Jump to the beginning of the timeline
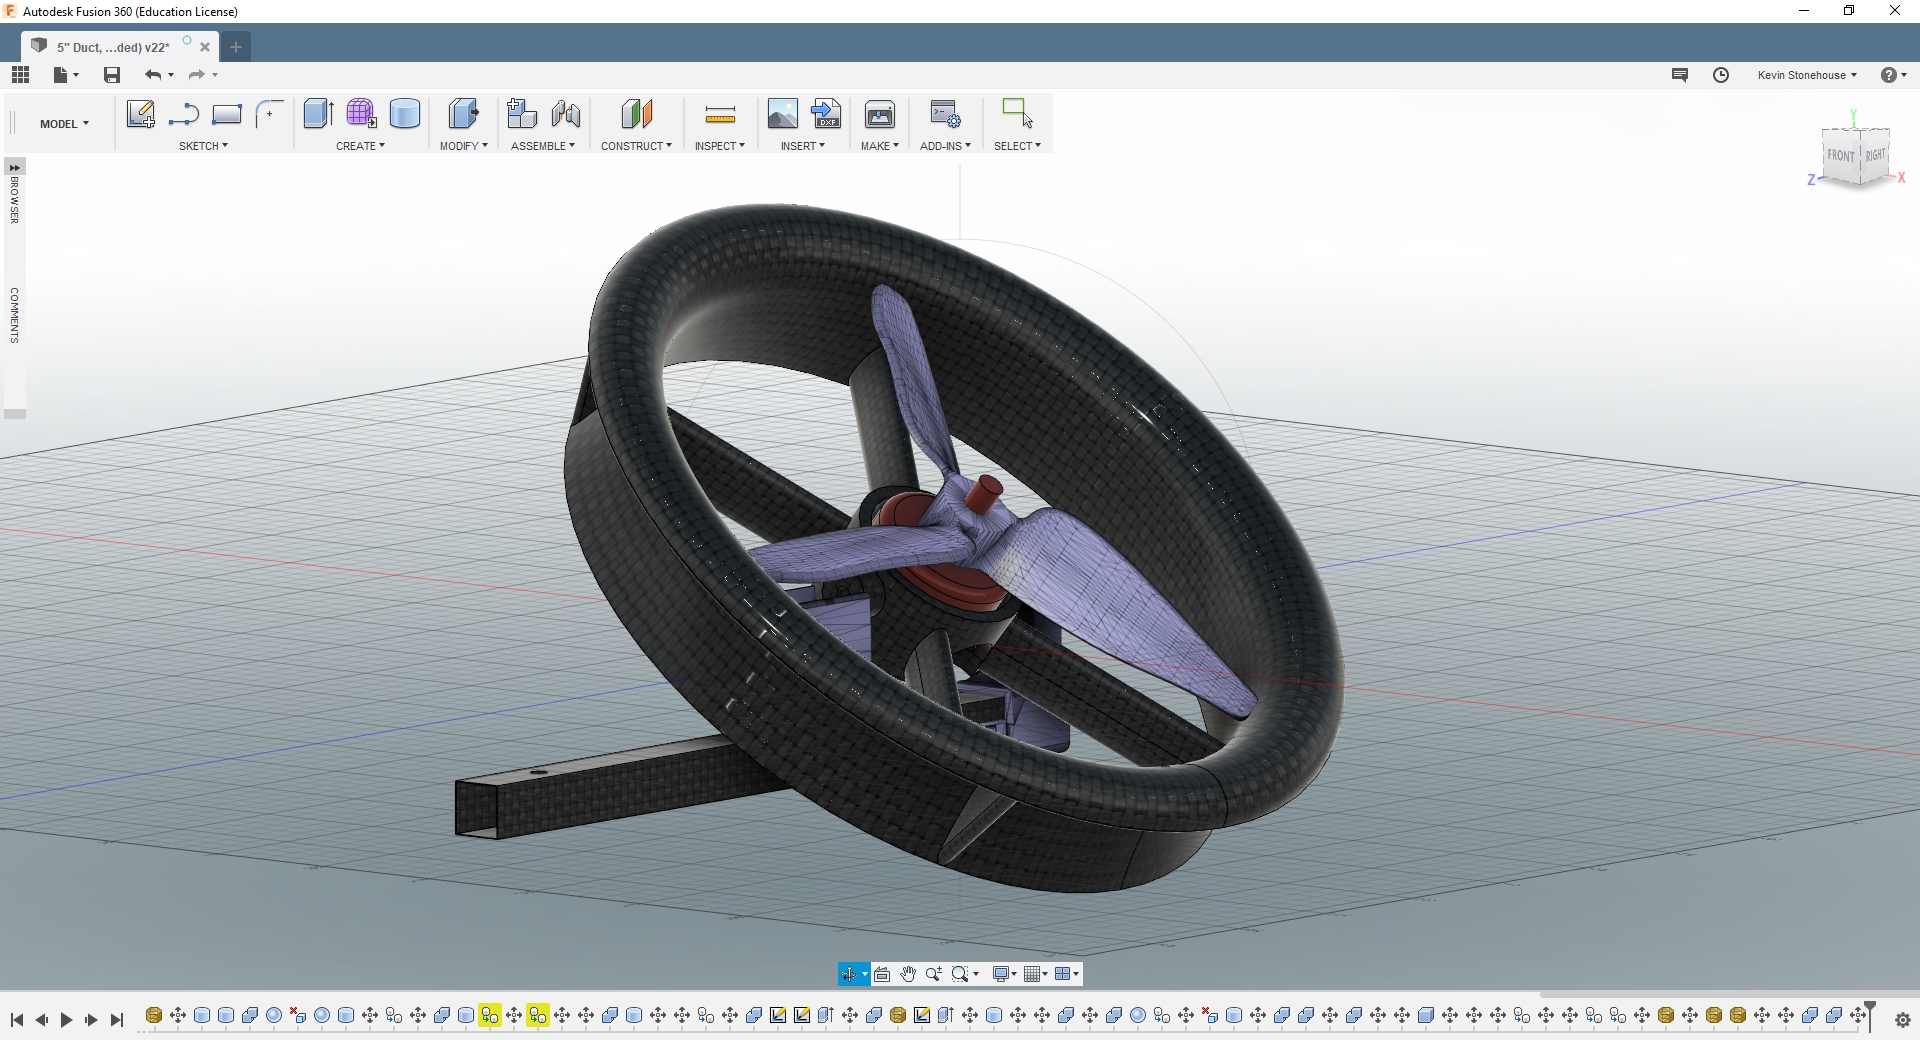This screenshot has height=1040, width=1920. point(17,1020)
